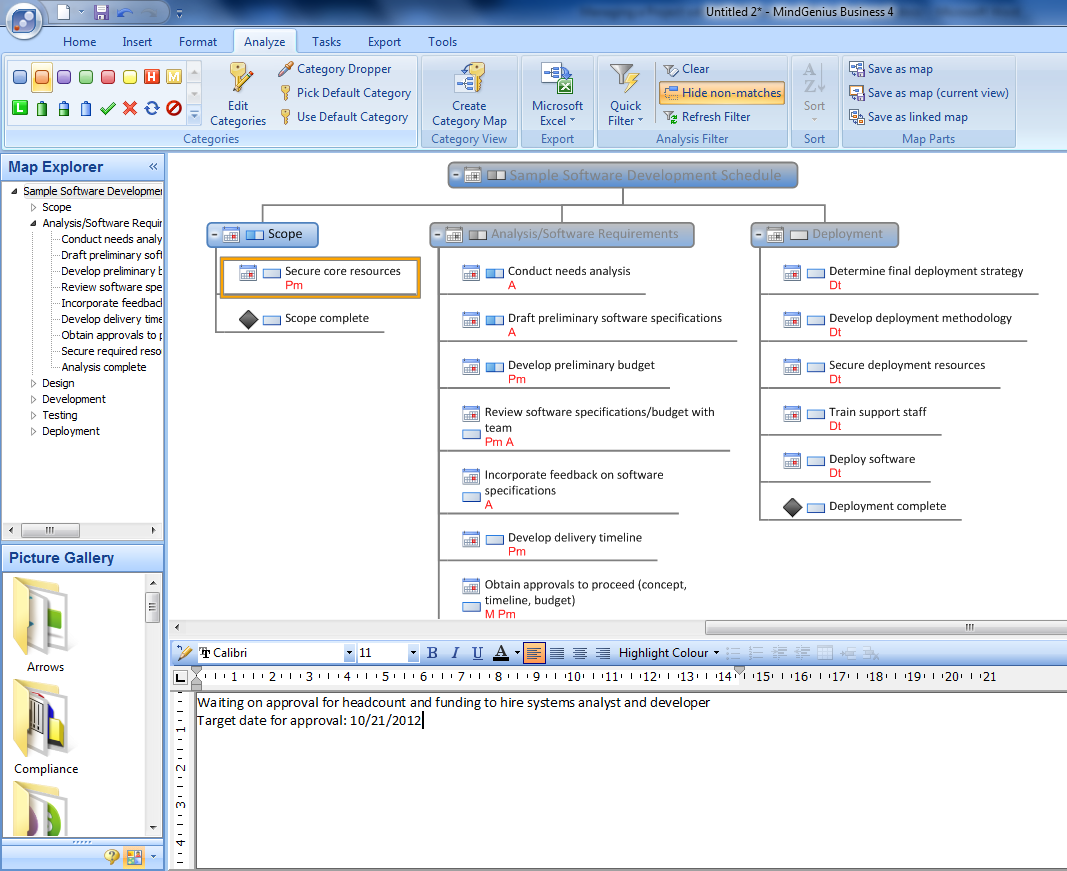Viewport: 1067px width, 871px height.
Task: Expand the Scope node in Map Explorer
Action: [x=33, y=207]
